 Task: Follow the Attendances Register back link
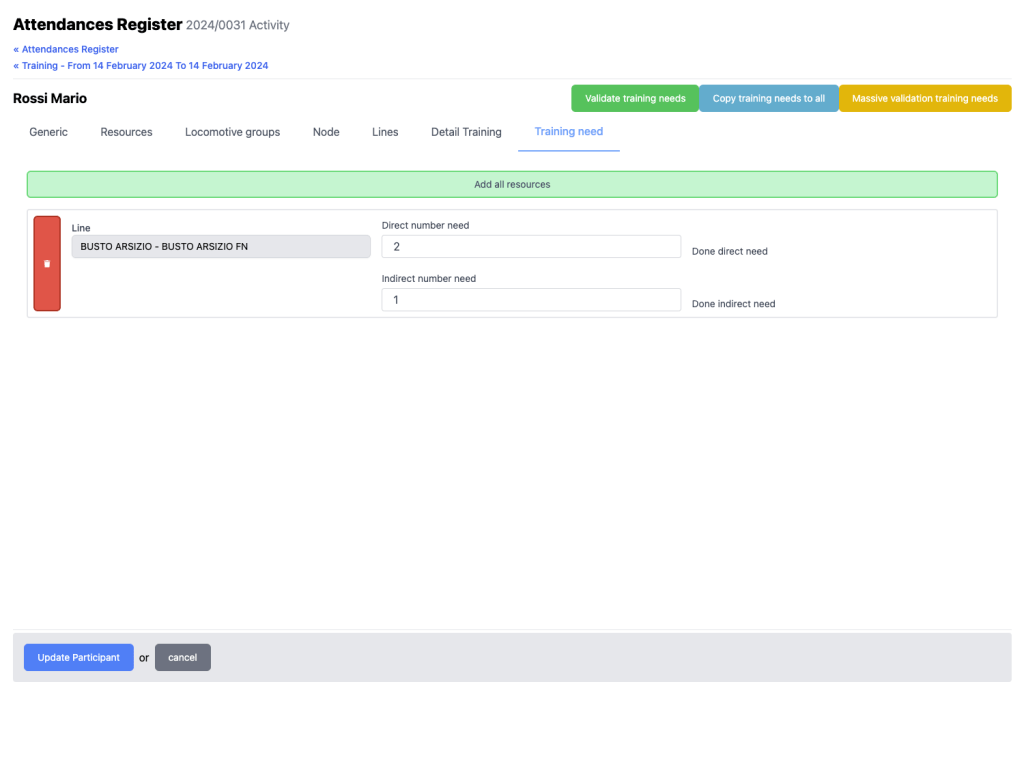pyautogui.click(x=66, y=49)
